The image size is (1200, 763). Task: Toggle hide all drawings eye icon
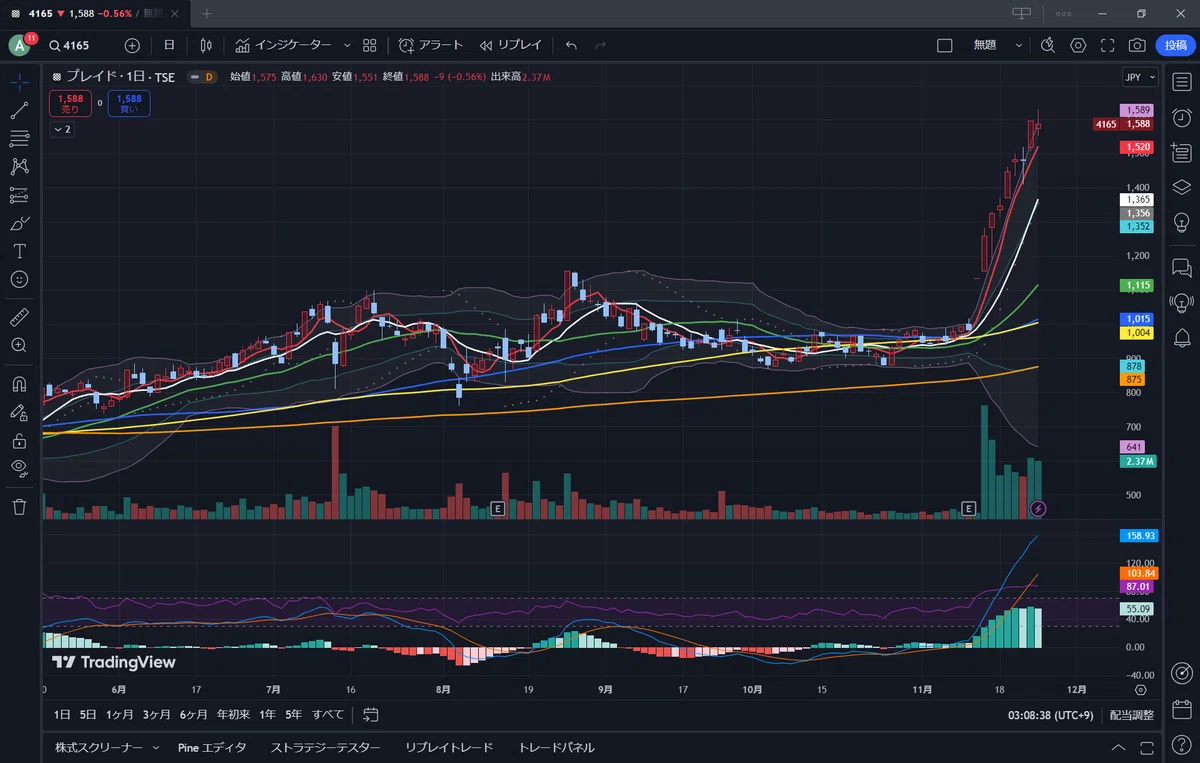point(19,467)
